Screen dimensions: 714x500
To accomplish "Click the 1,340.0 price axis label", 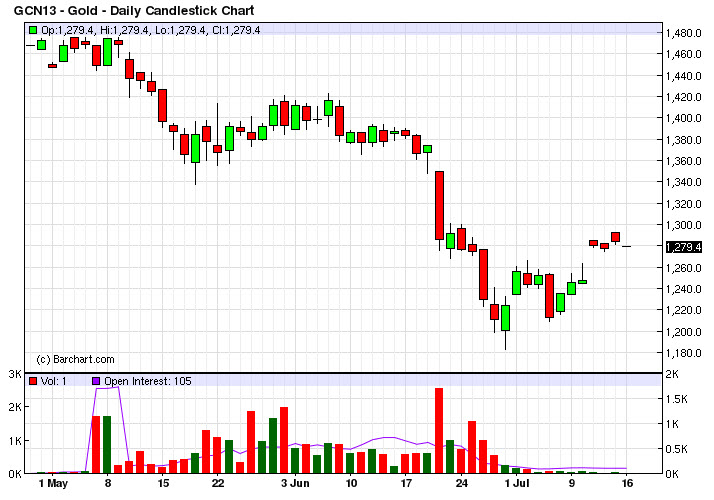I will click(x=683, y=182).
